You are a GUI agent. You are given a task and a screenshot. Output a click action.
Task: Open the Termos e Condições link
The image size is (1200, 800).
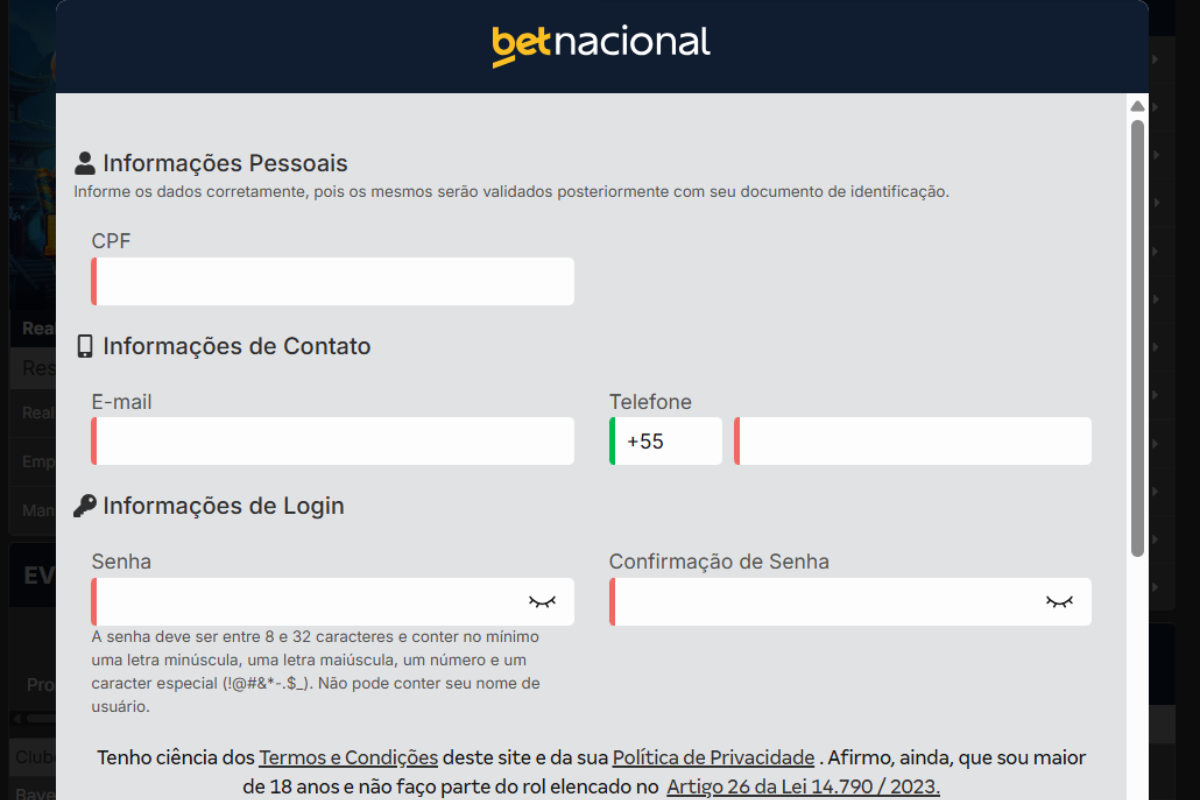click(348, 758)
